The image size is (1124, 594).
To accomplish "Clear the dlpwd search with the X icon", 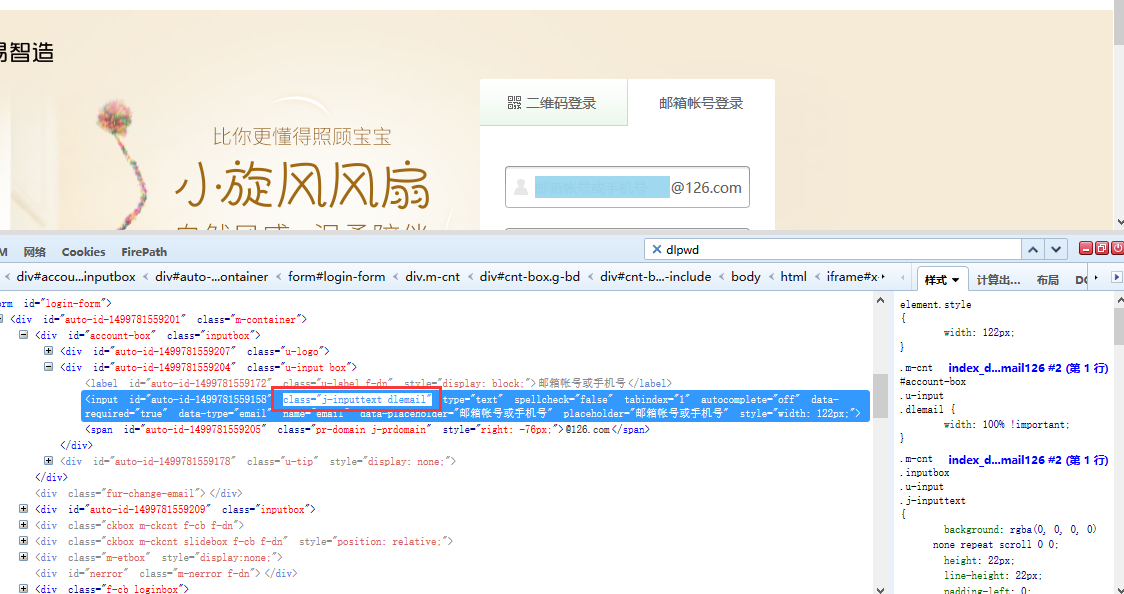I will (656, 249).
